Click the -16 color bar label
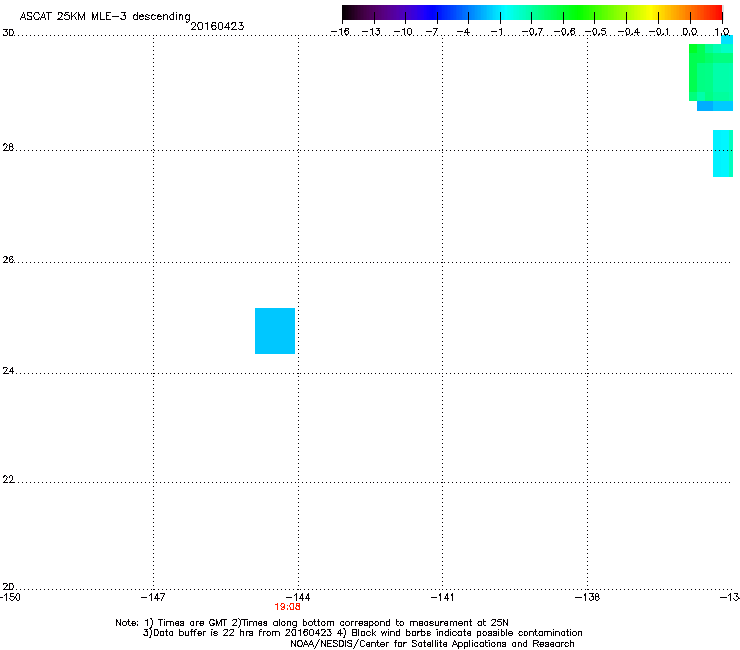 tap(340, 32)
